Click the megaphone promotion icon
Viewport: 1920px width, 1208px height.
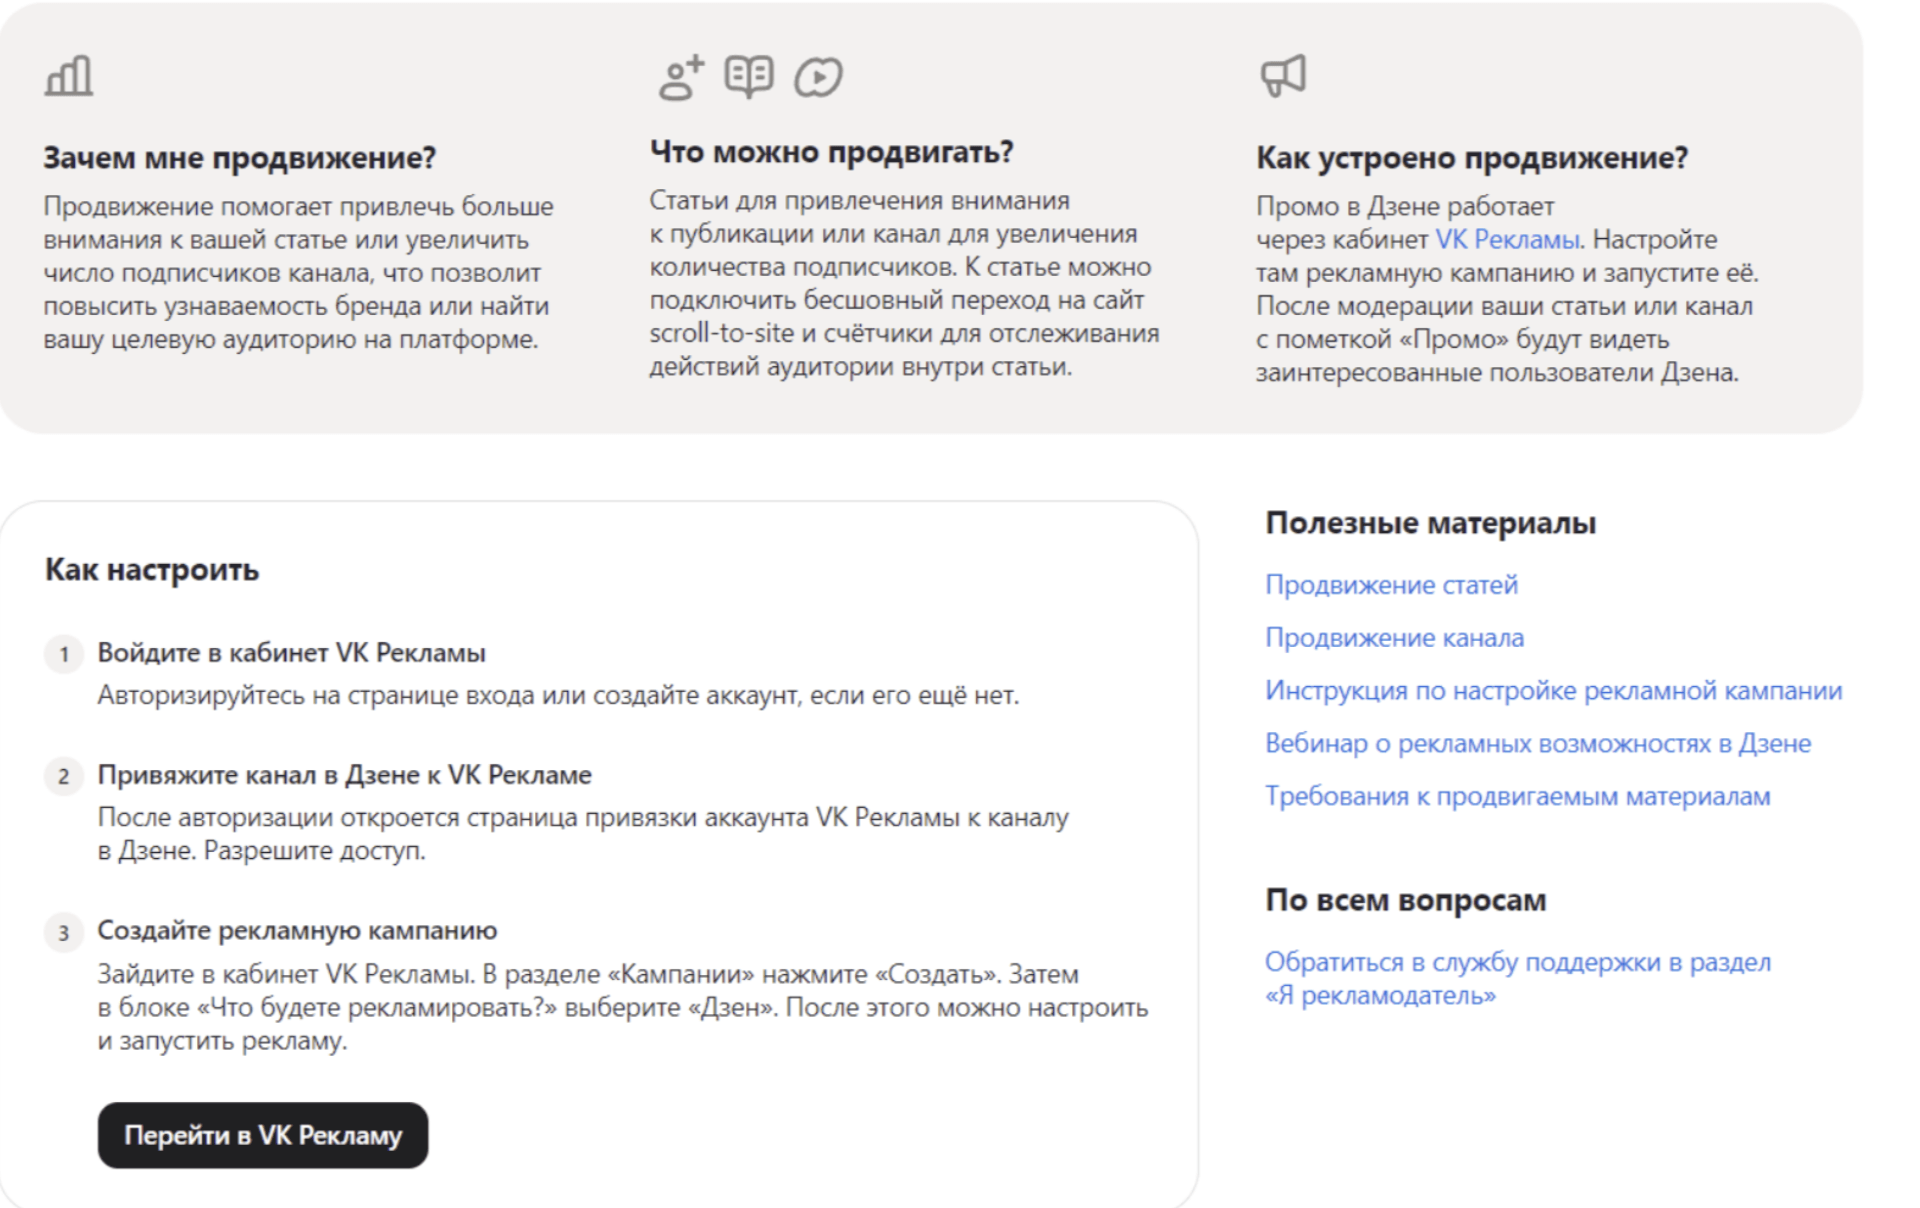point(1283,75)
